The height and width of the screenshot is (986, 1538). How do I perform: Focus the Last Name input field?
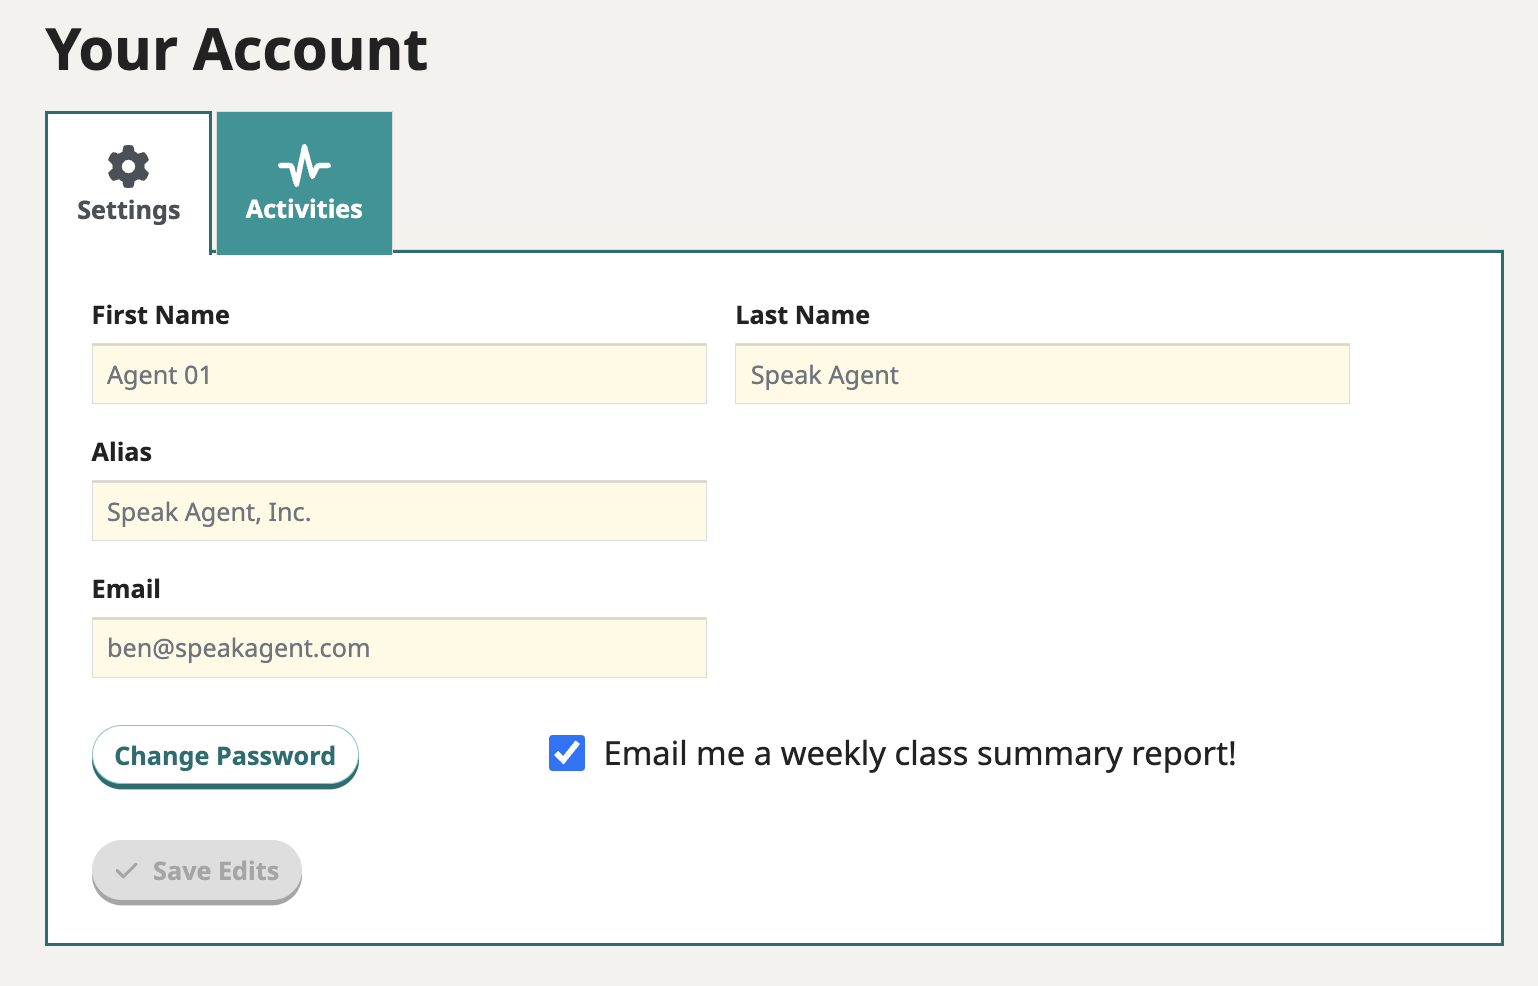[x=1042, y=375]
